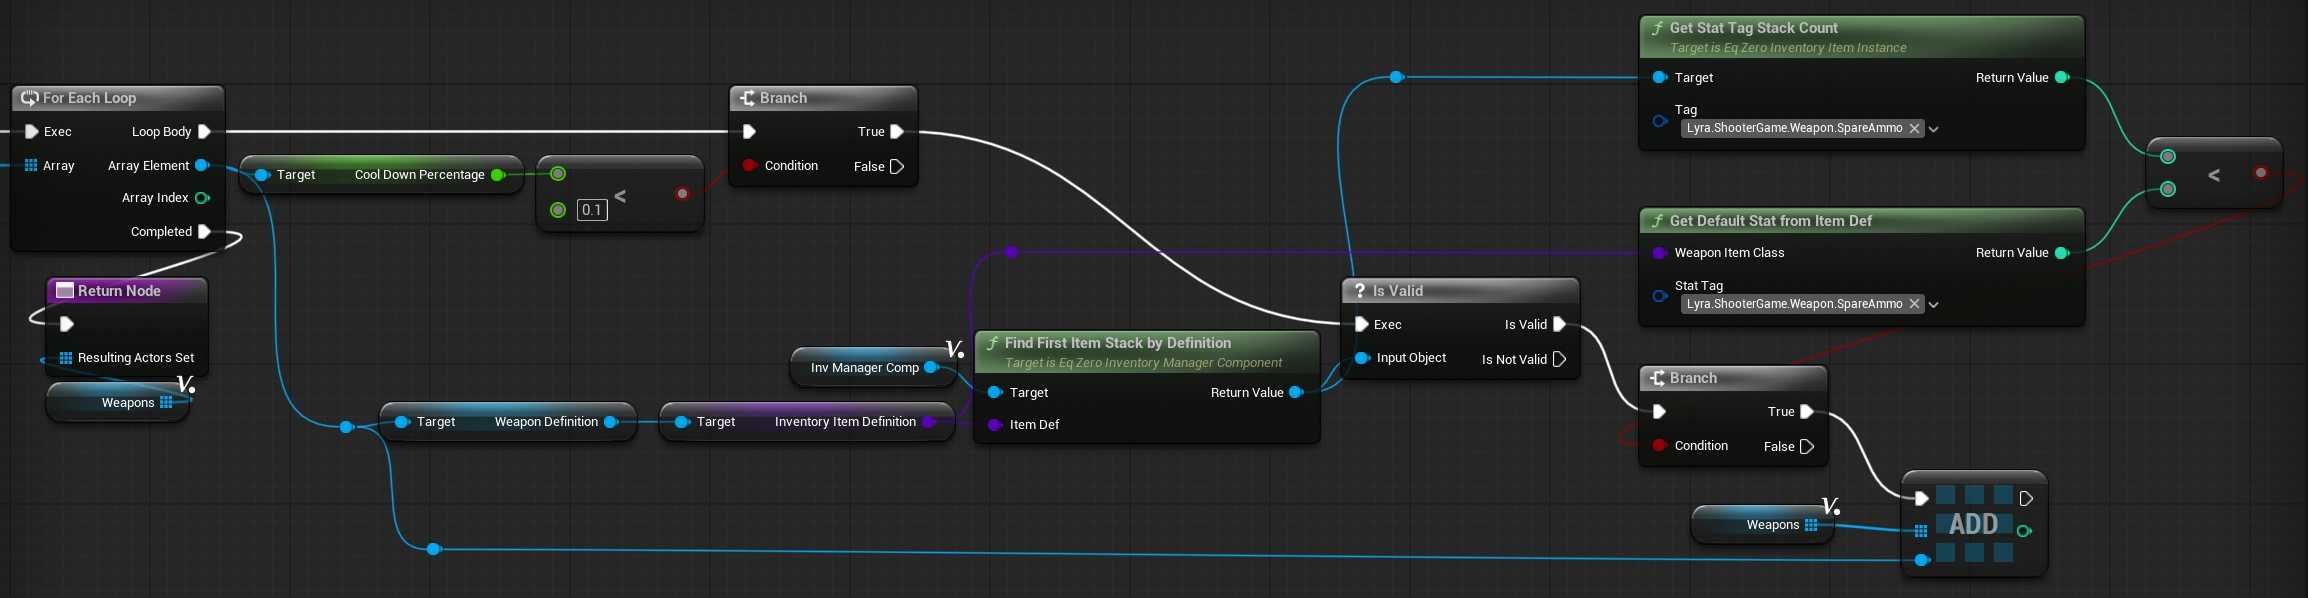
Task: Click the Is Valid execution output pin
Action: (1559, 324)
